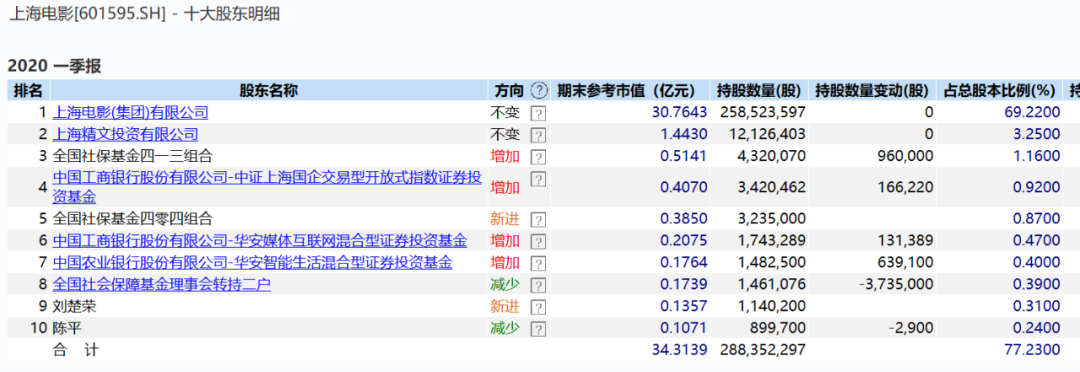Click the 方向 column header label

coord(509,90)
